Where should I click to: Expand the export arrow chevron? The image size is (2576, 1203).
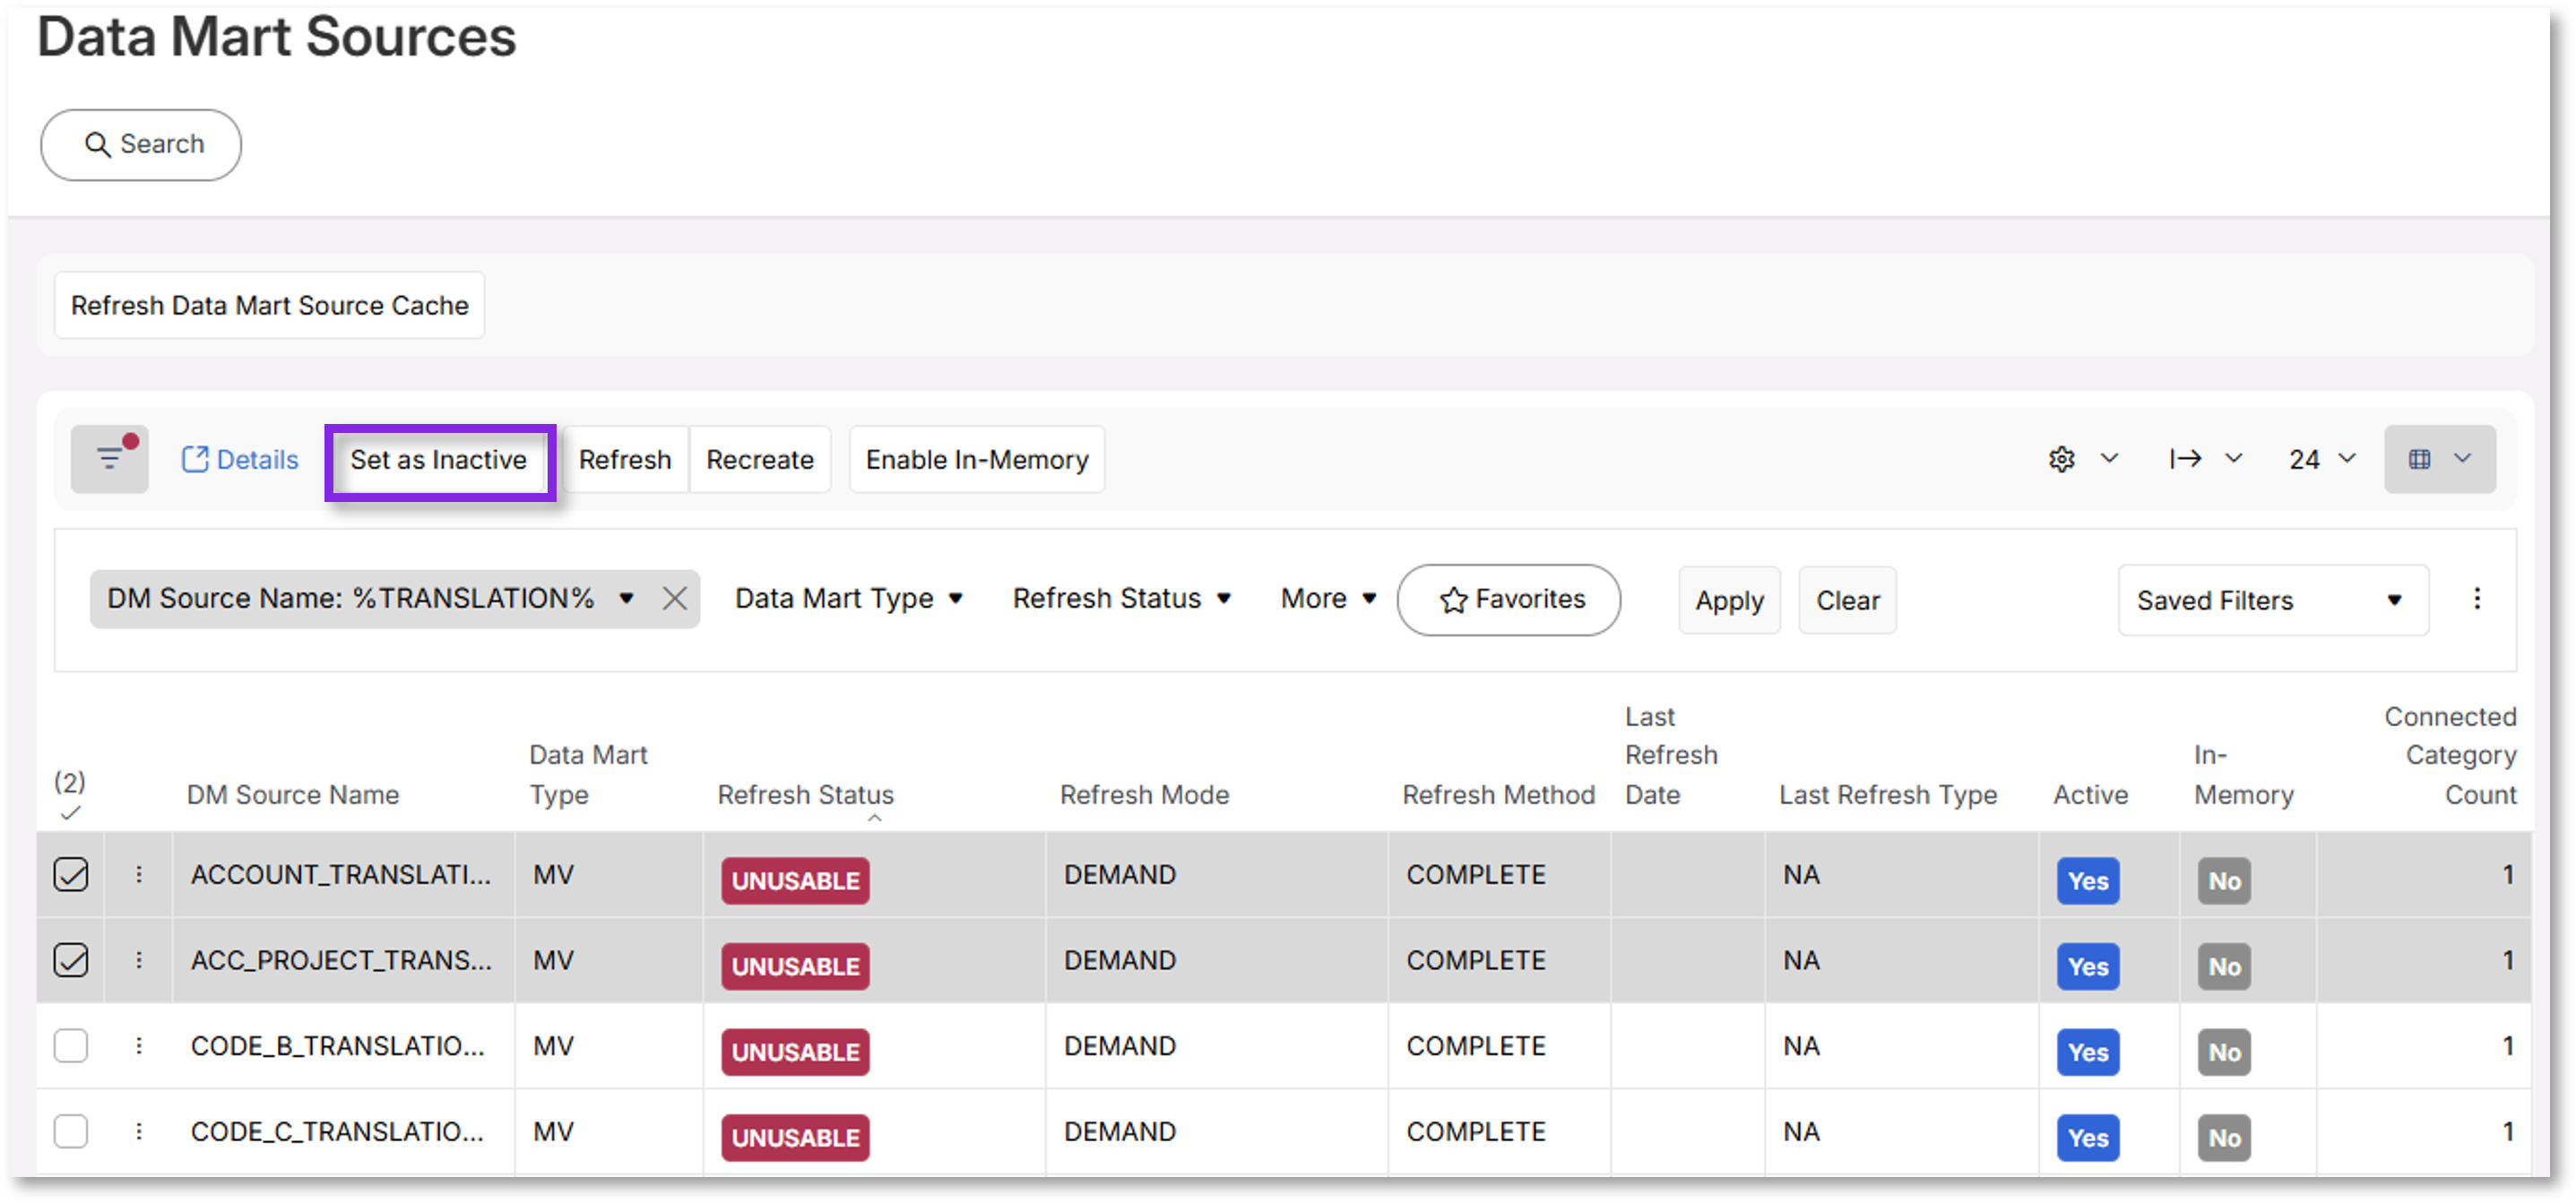pyautogui.click(x=2233, y=458)
